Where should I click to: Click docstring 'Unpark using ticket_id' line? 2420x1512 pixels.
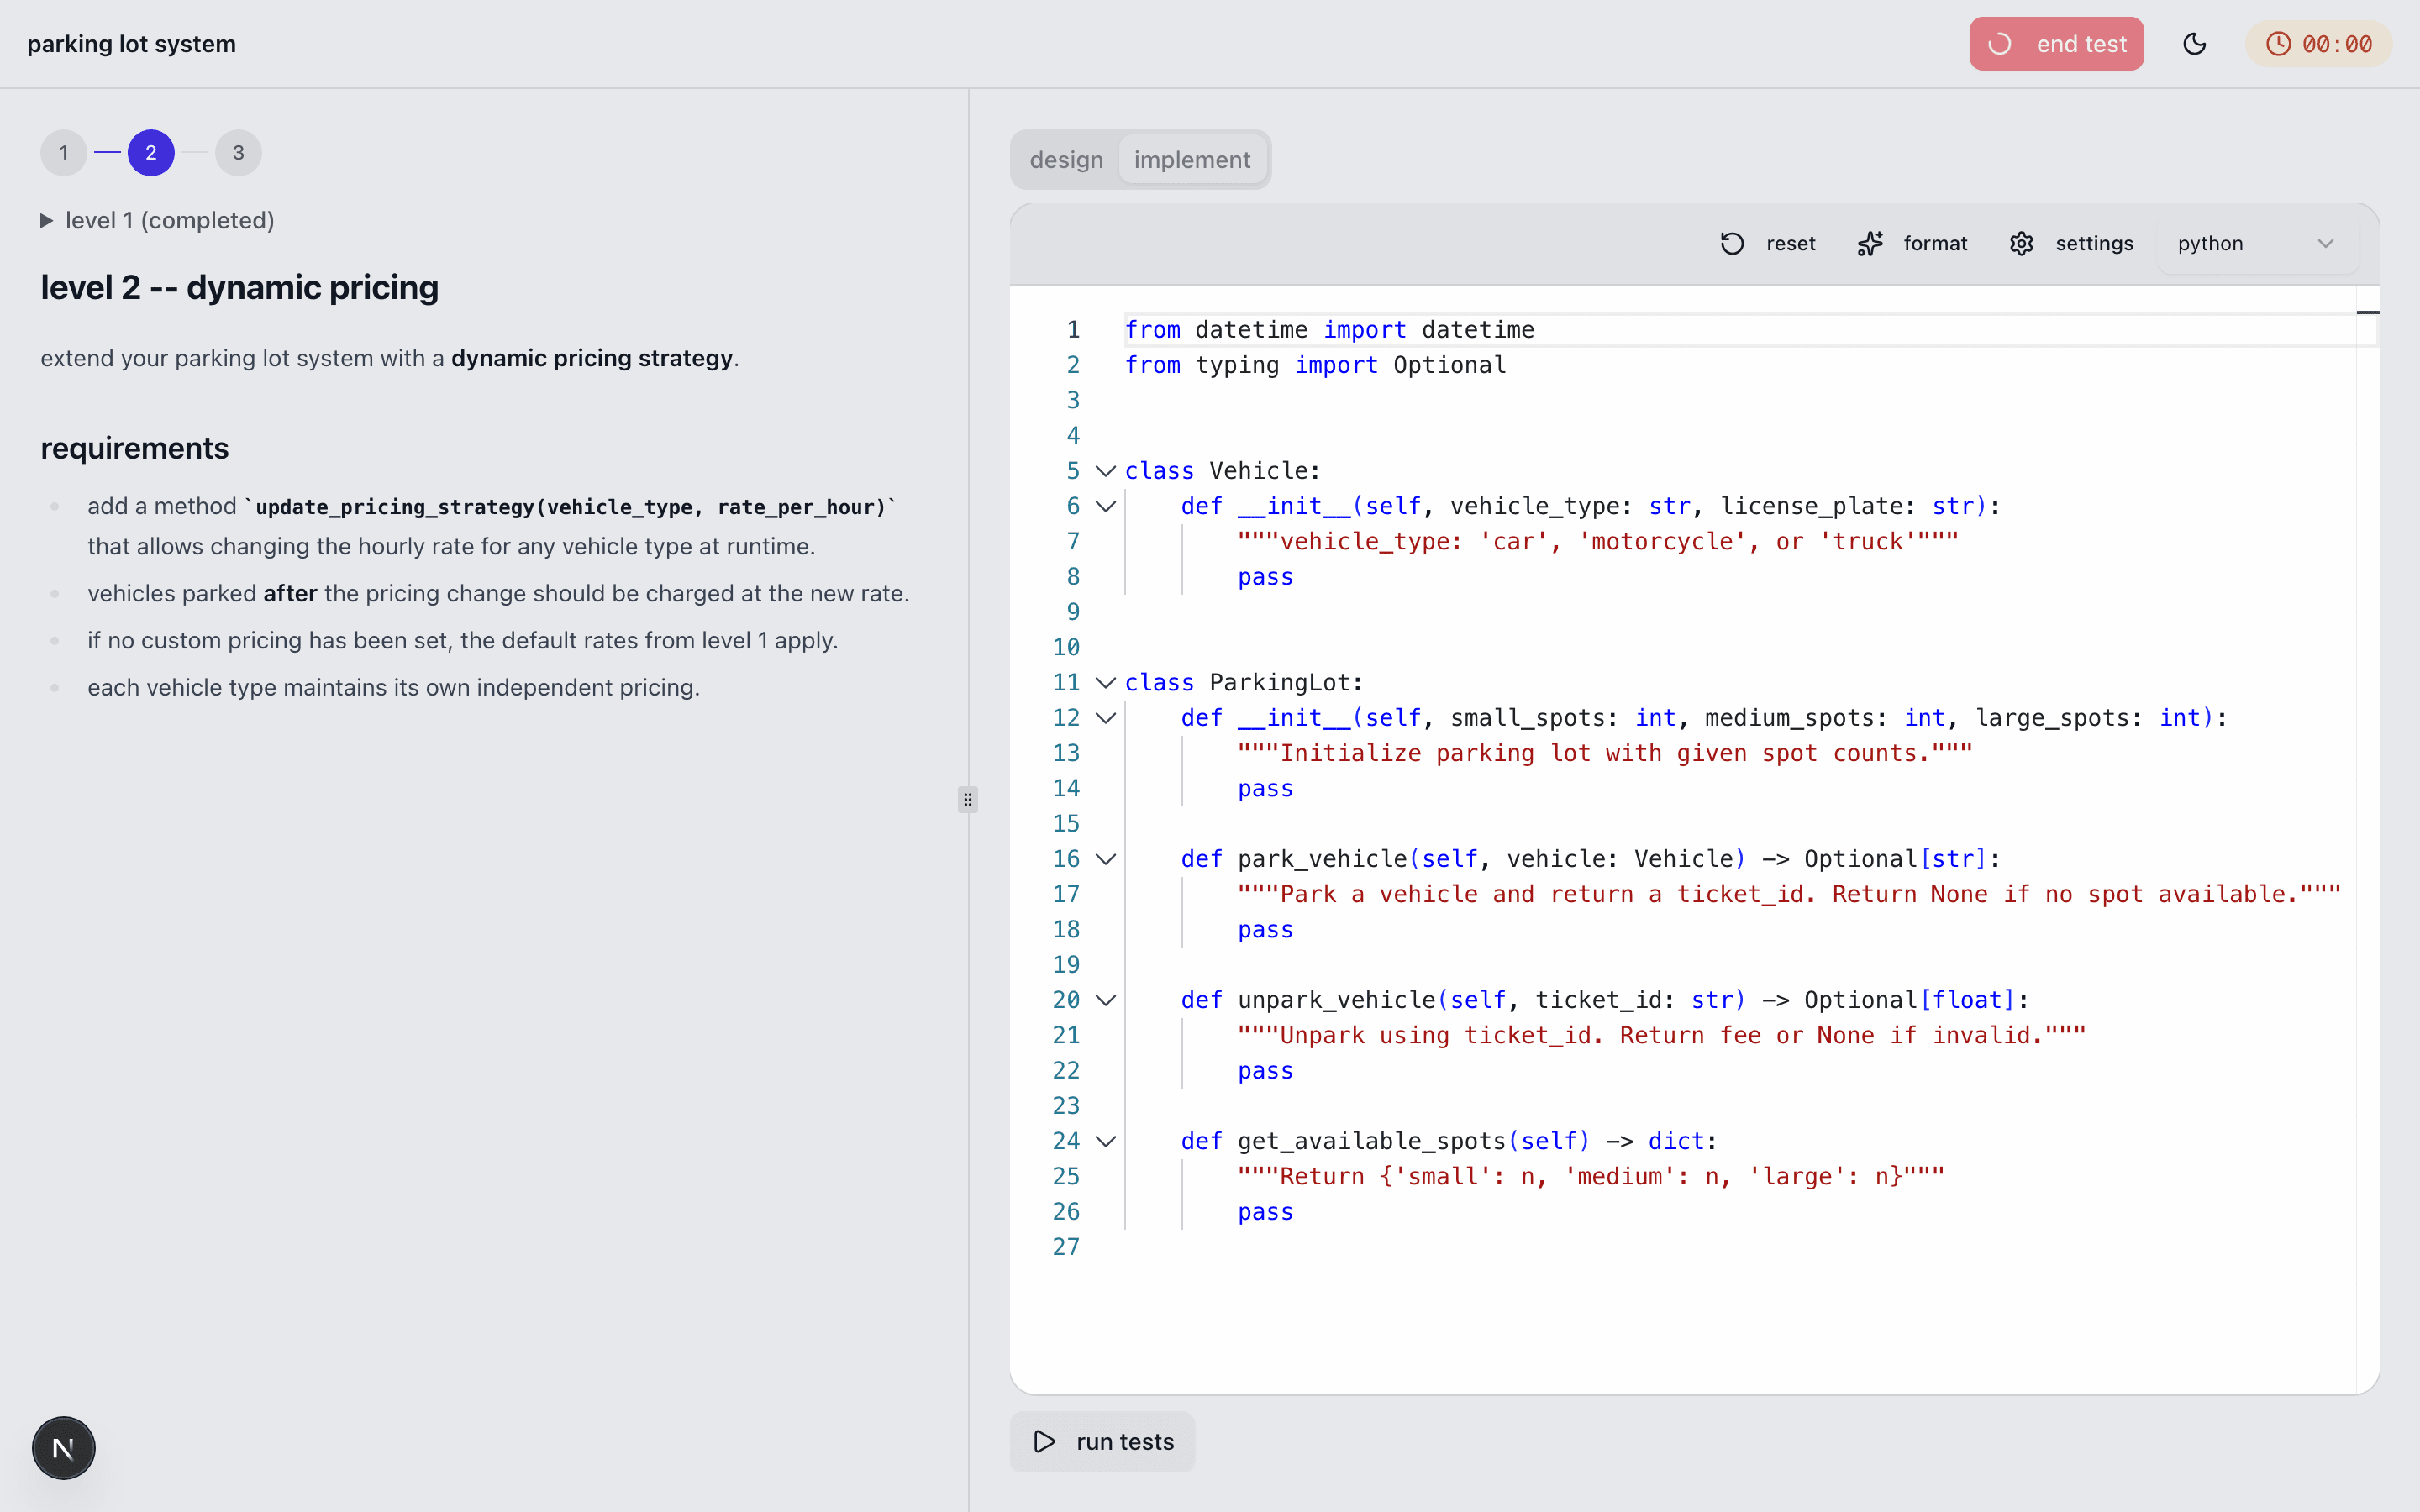coord(1661,1035)
